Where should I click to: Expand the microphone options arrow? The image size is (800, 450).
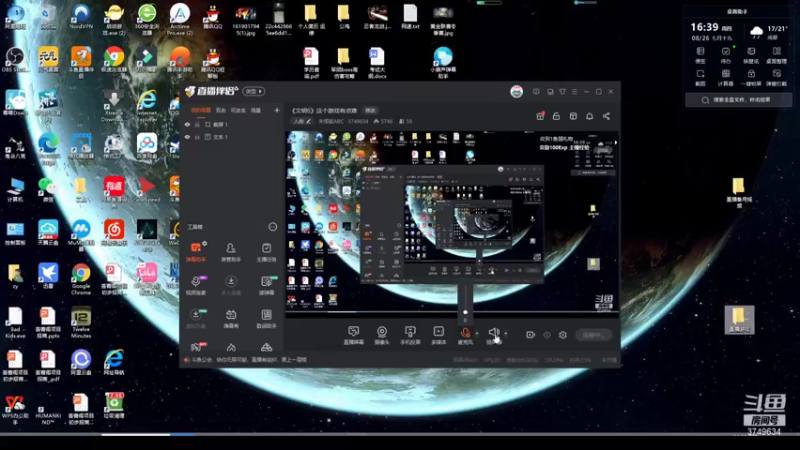coord(477,334)
